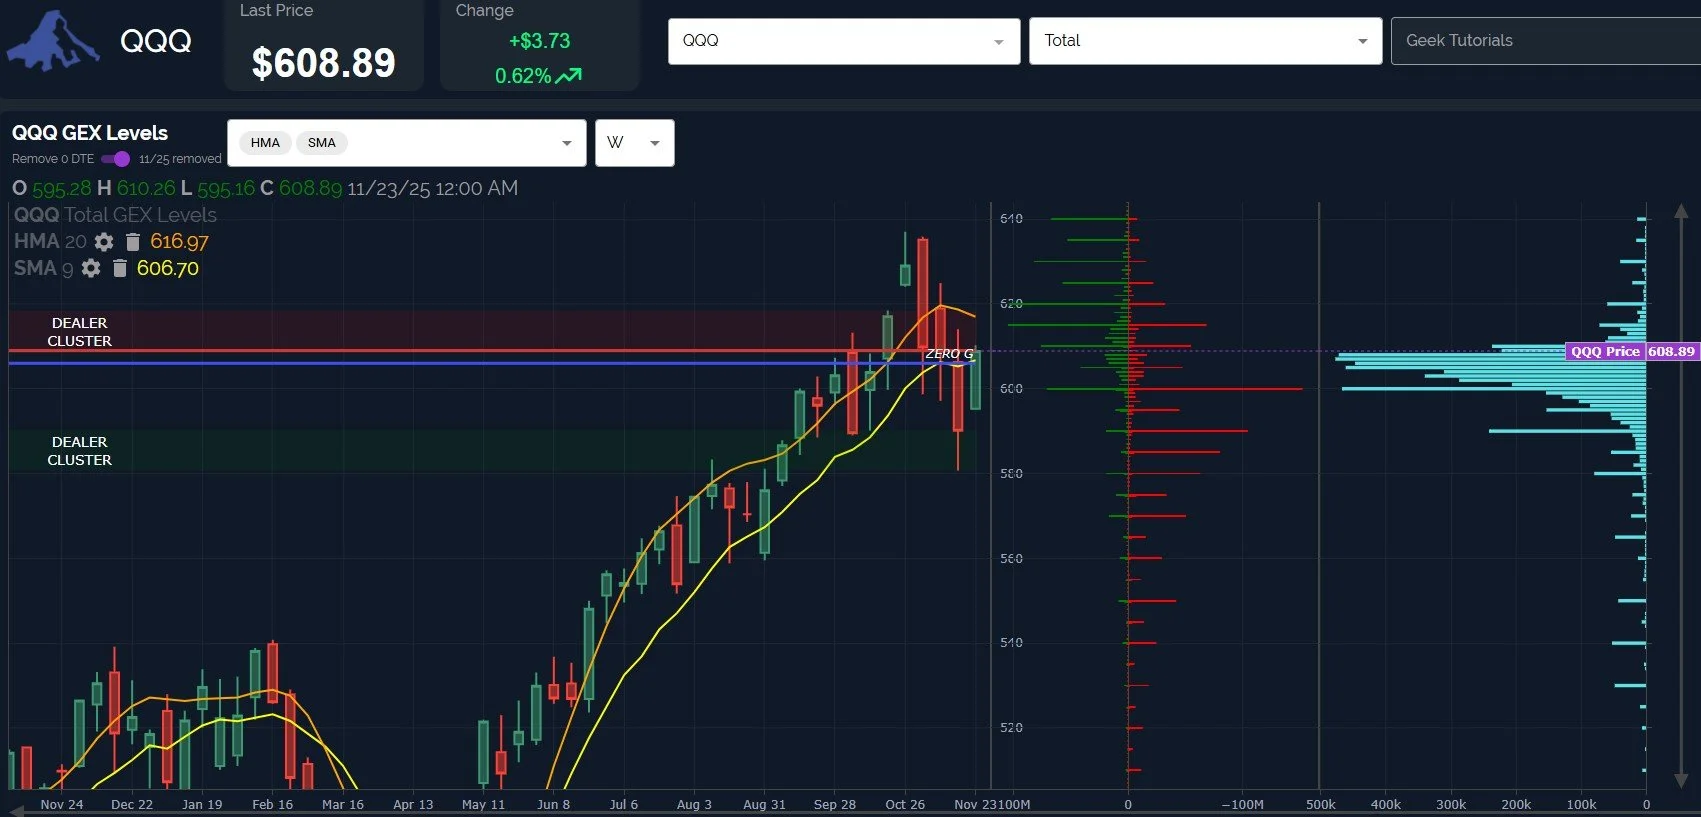Click the 500k axis label on volume chart
This screenshot has width=1701, height=817.
click(x=1321, y=804)
